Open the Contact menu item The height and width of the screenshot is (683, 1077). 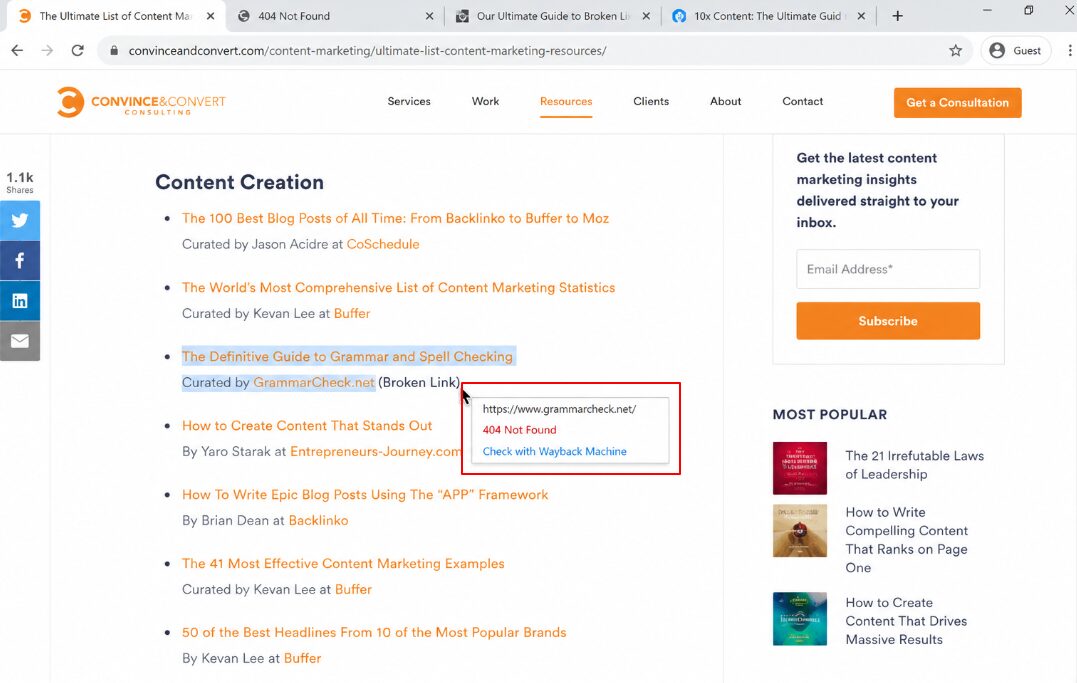[802, 101]
